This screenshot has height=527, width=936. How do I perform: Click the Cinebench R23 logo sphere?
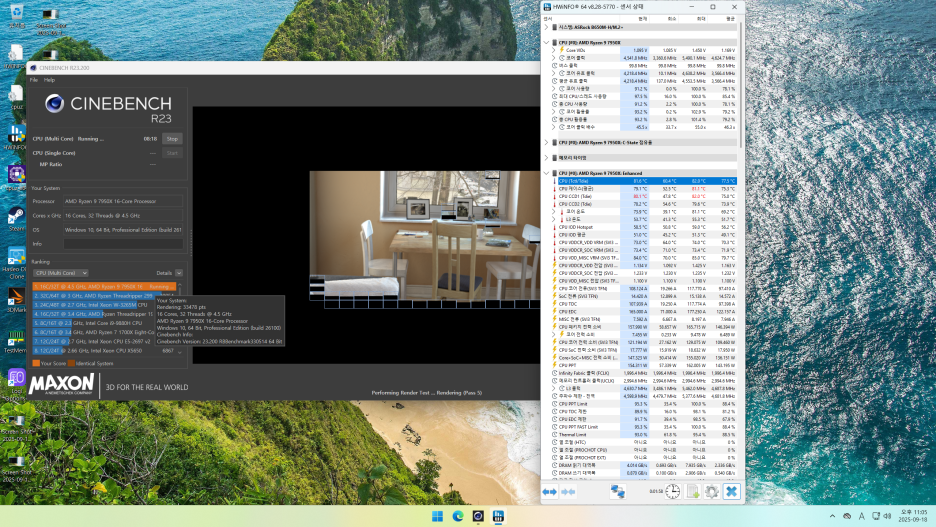point(54,104)
